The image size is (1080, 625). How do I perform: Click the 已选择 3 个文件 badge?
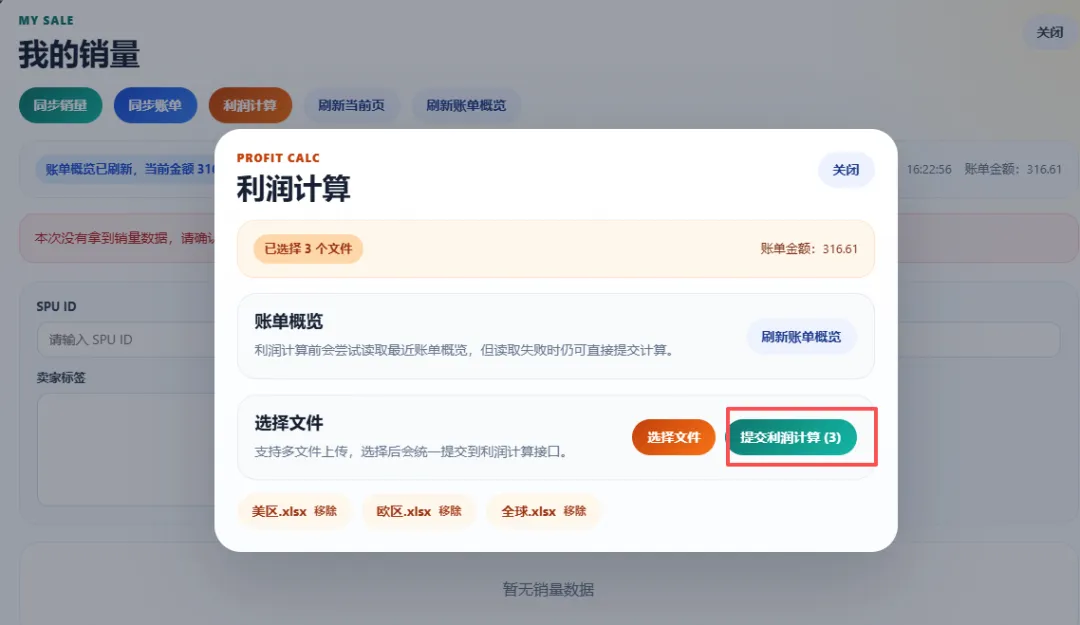click(308, 249)
